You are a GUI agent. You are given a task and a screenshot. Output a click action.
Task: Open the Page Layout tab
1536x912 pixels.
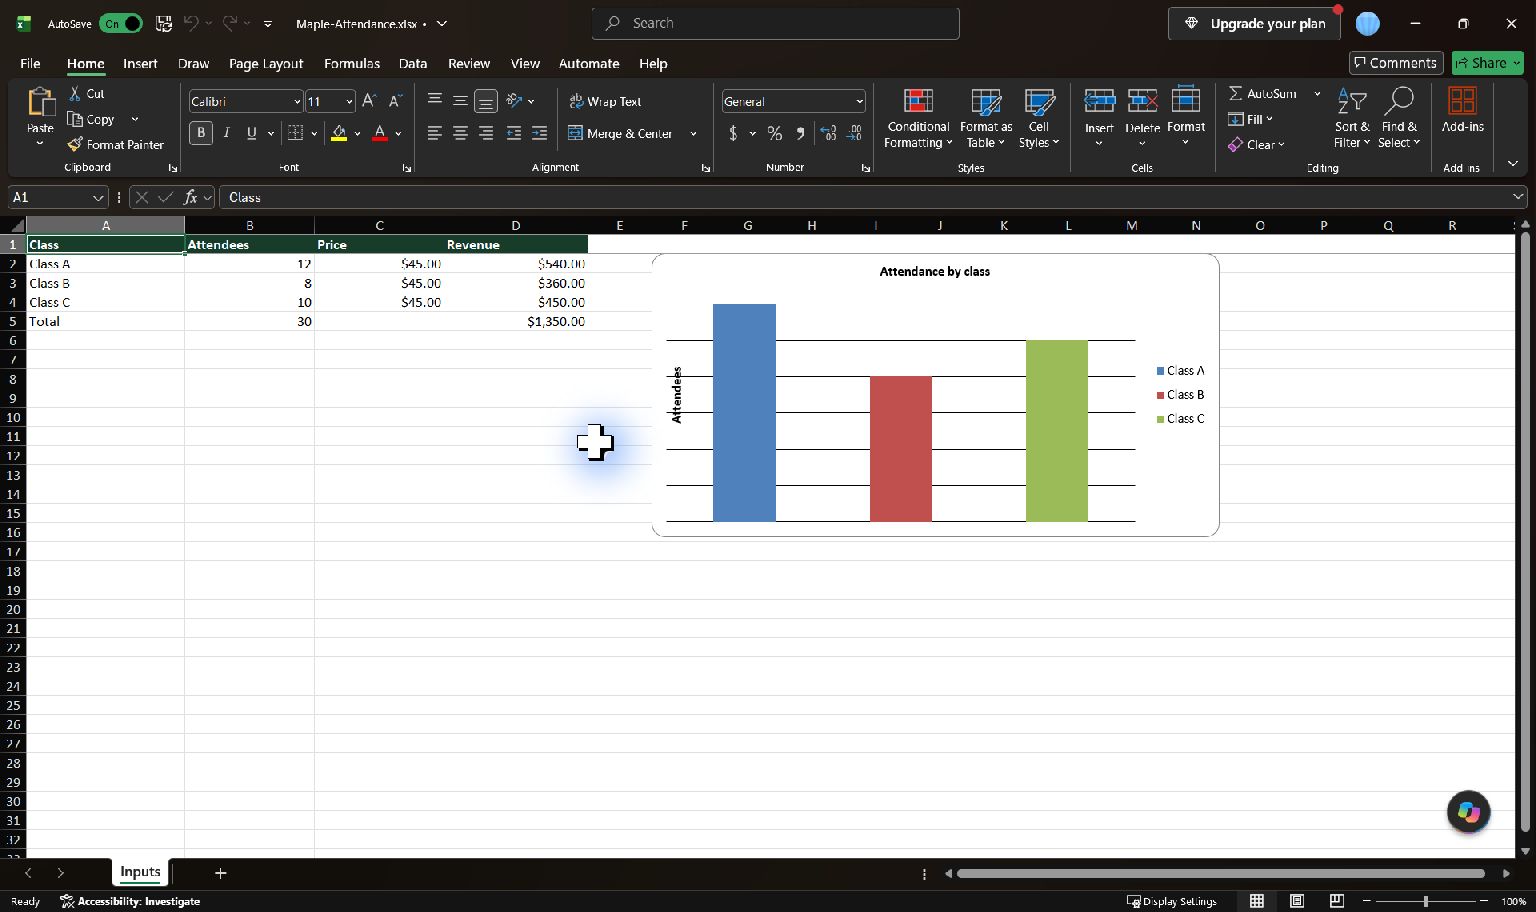266,63
